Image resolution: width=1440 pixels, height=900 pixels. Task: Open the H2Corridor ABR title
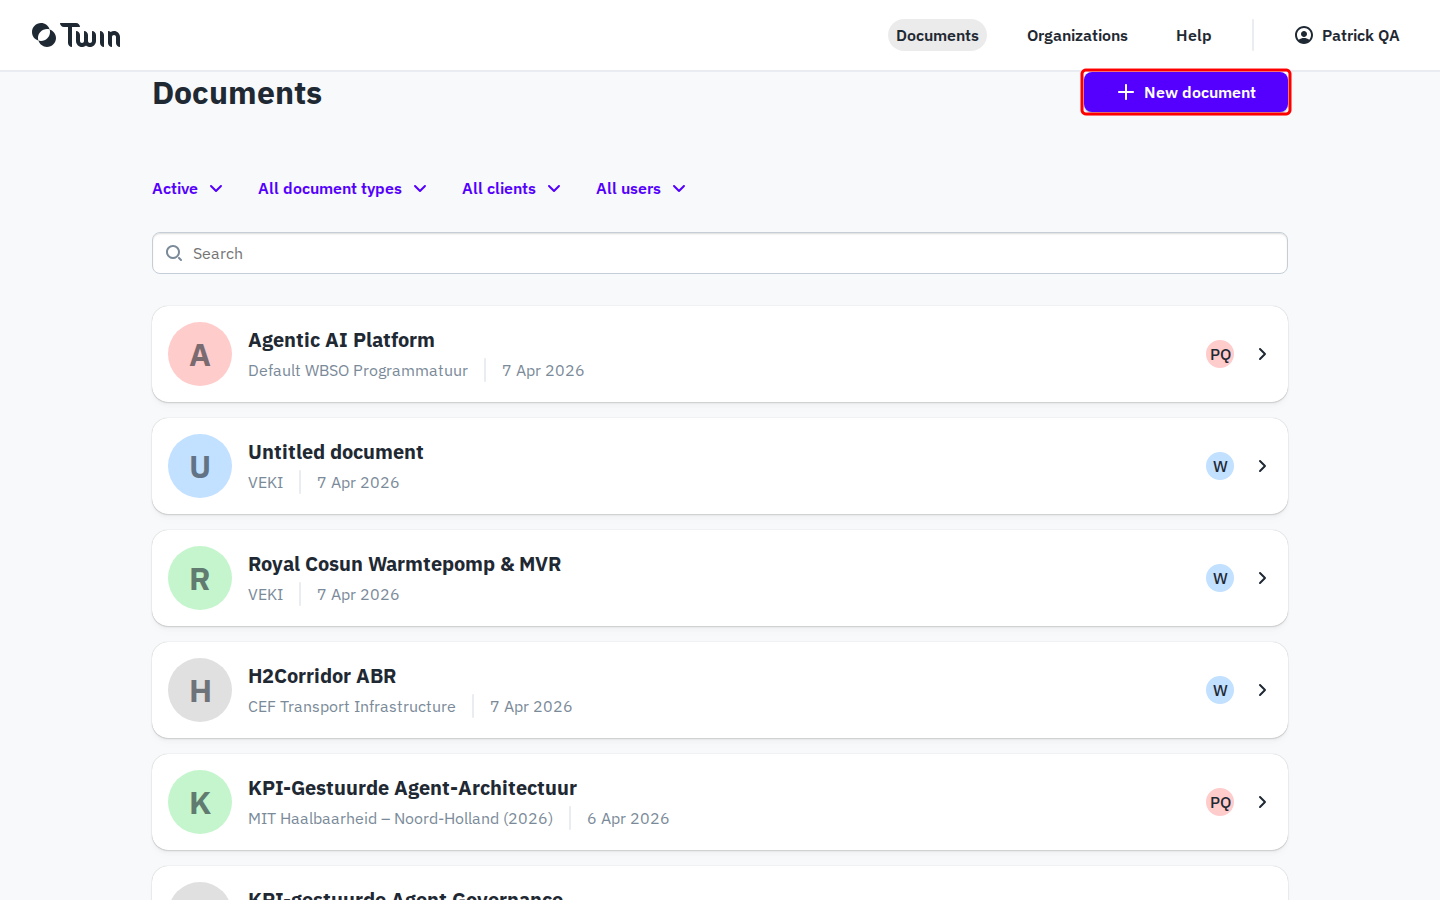click(x=322, y=676)
